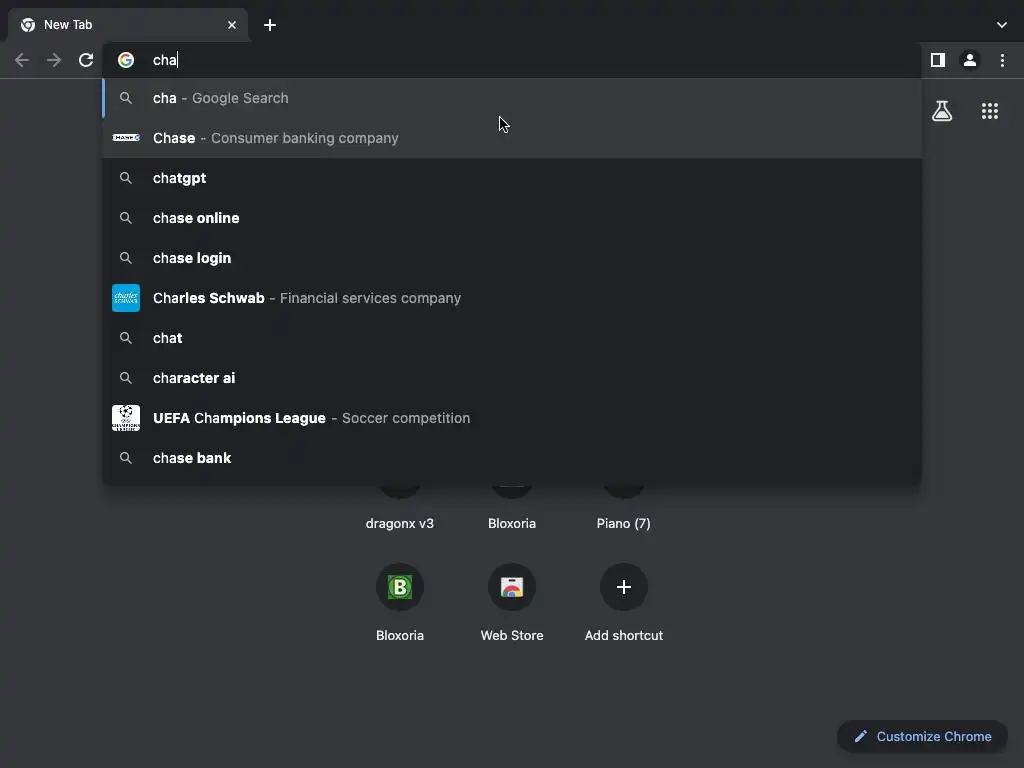Open the dragonx v3 shortcut label
This screenshot has height=768, width=1024.
pos(400,524)
